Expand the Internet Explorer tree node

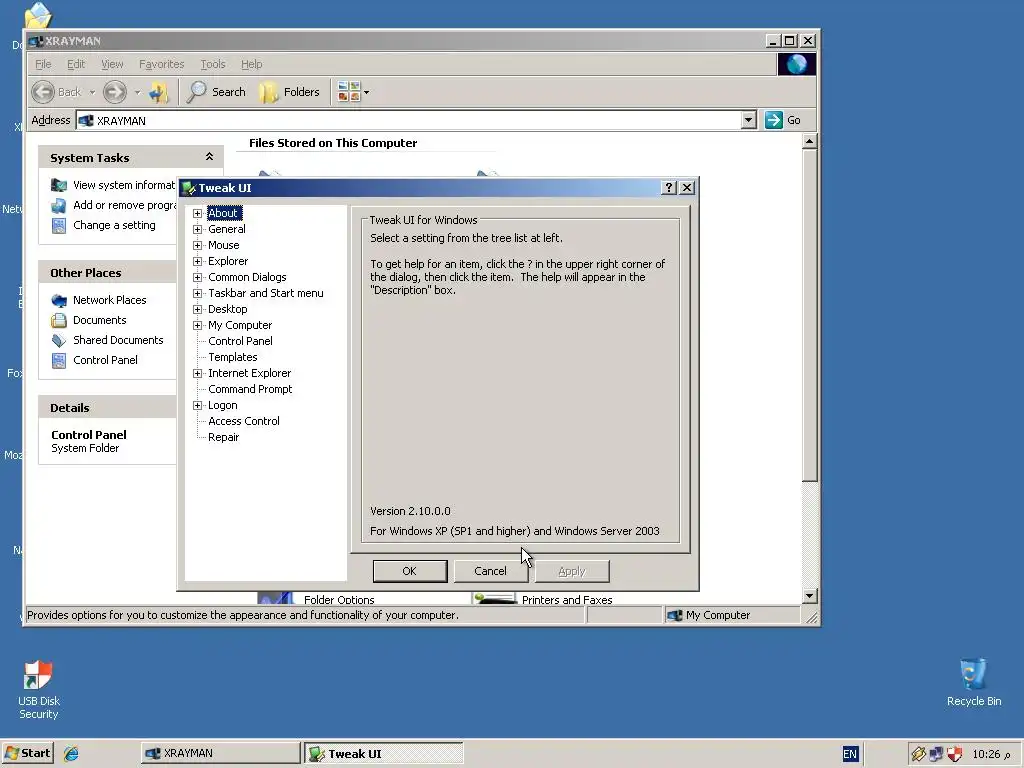tap(197, 374)
